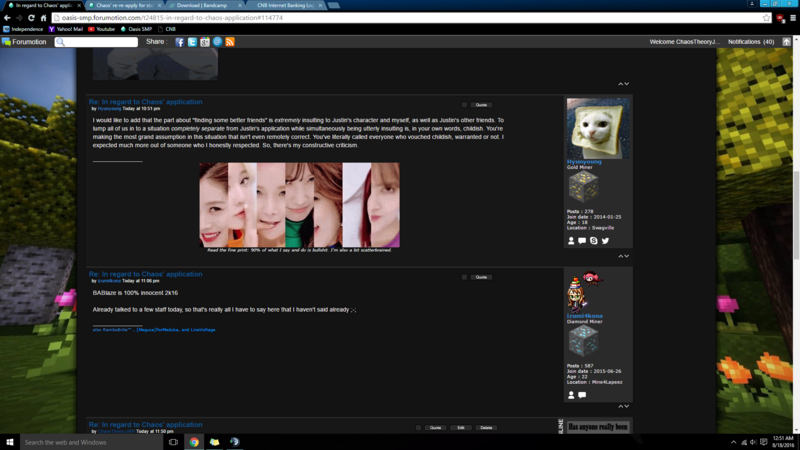Tick the multiquote checkbox on izumi4kona's post

click(464, 278)
